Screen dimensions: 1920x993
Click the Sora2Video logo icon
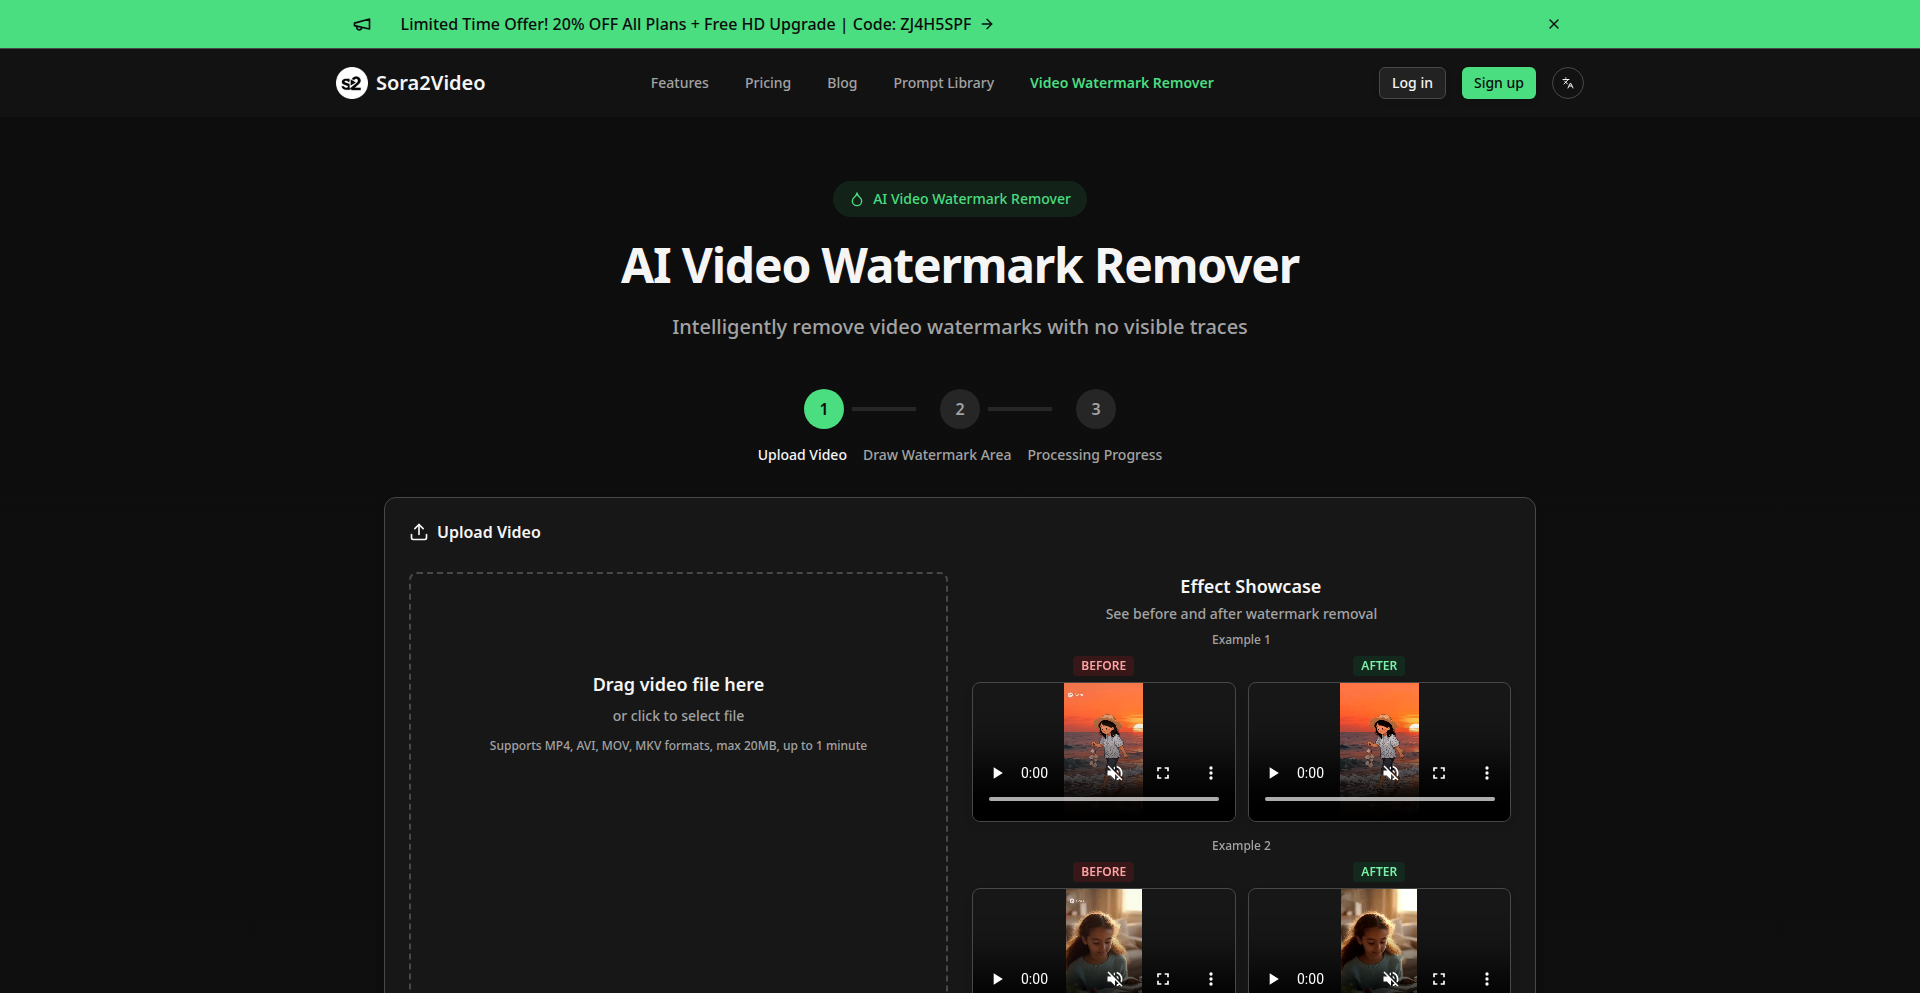click(352, 83)
